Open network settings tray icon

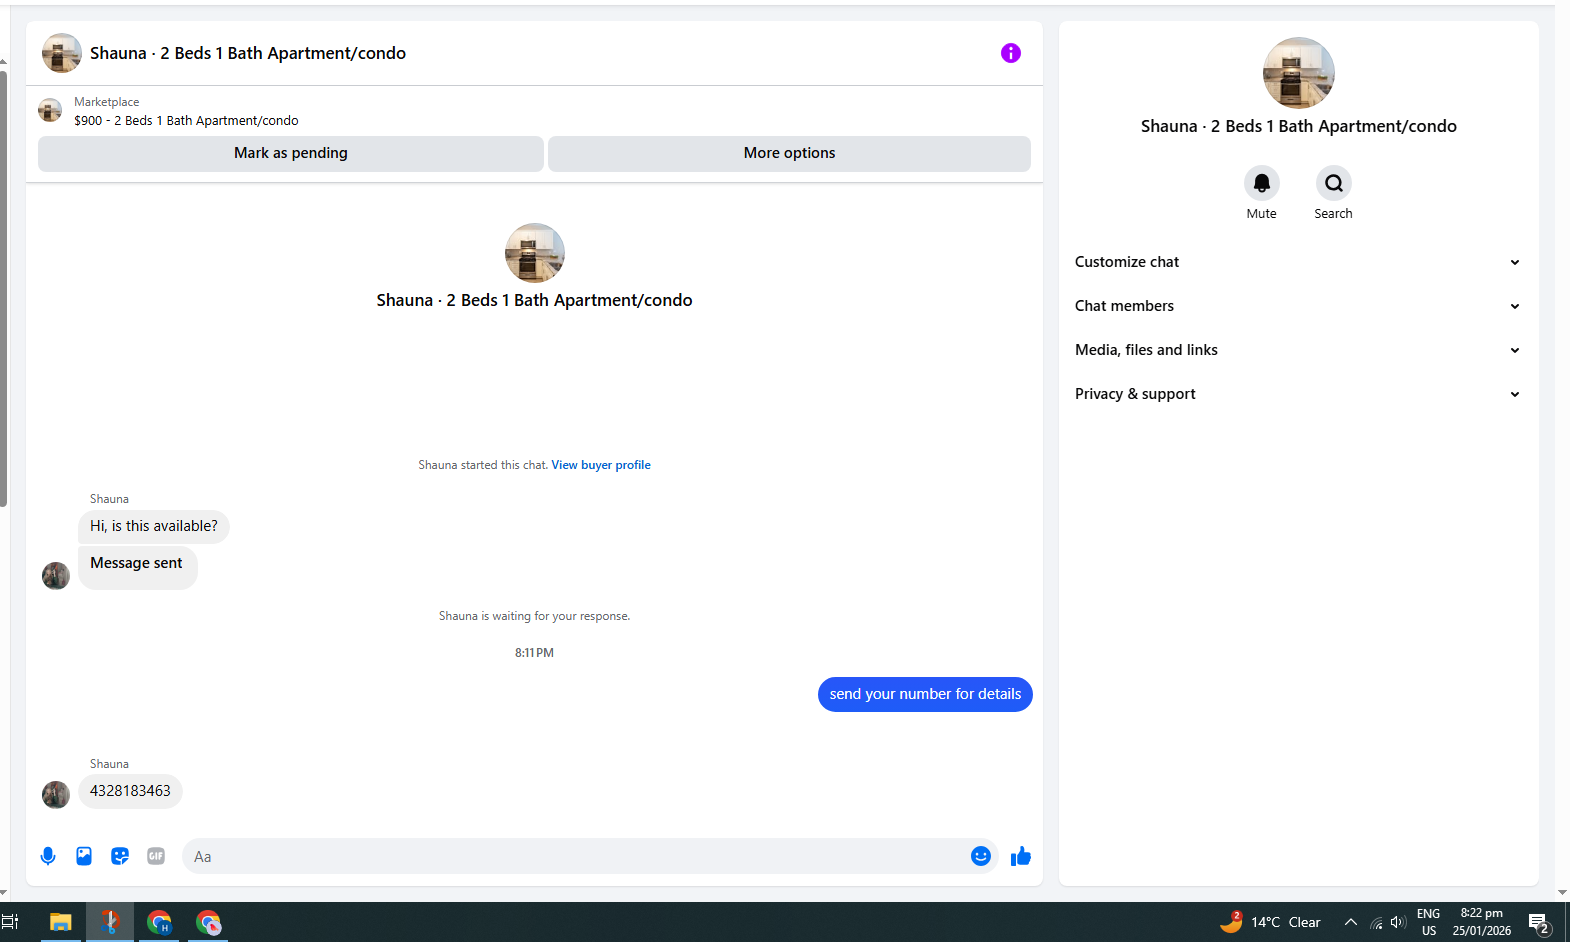pos(1376,923)
